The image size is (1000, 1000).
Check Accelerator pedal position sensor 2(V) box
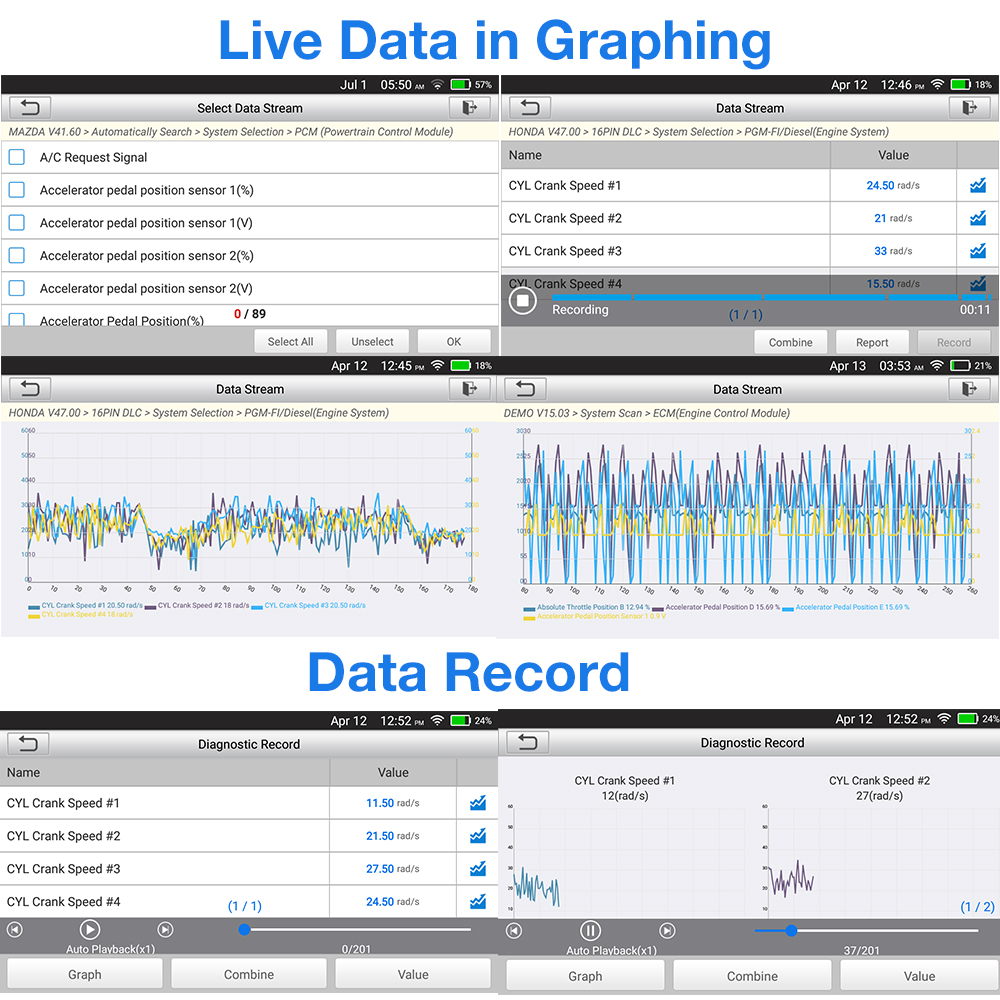17,288
